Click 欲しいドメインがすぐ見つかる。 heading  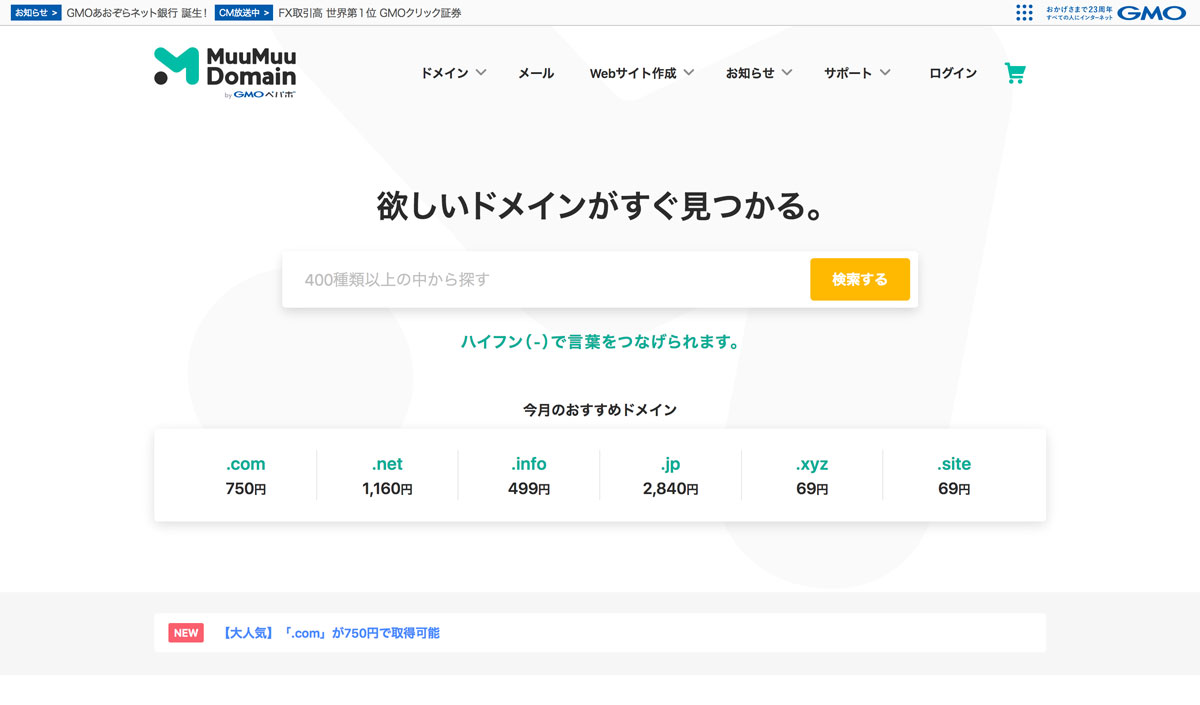tap(600, 205)
